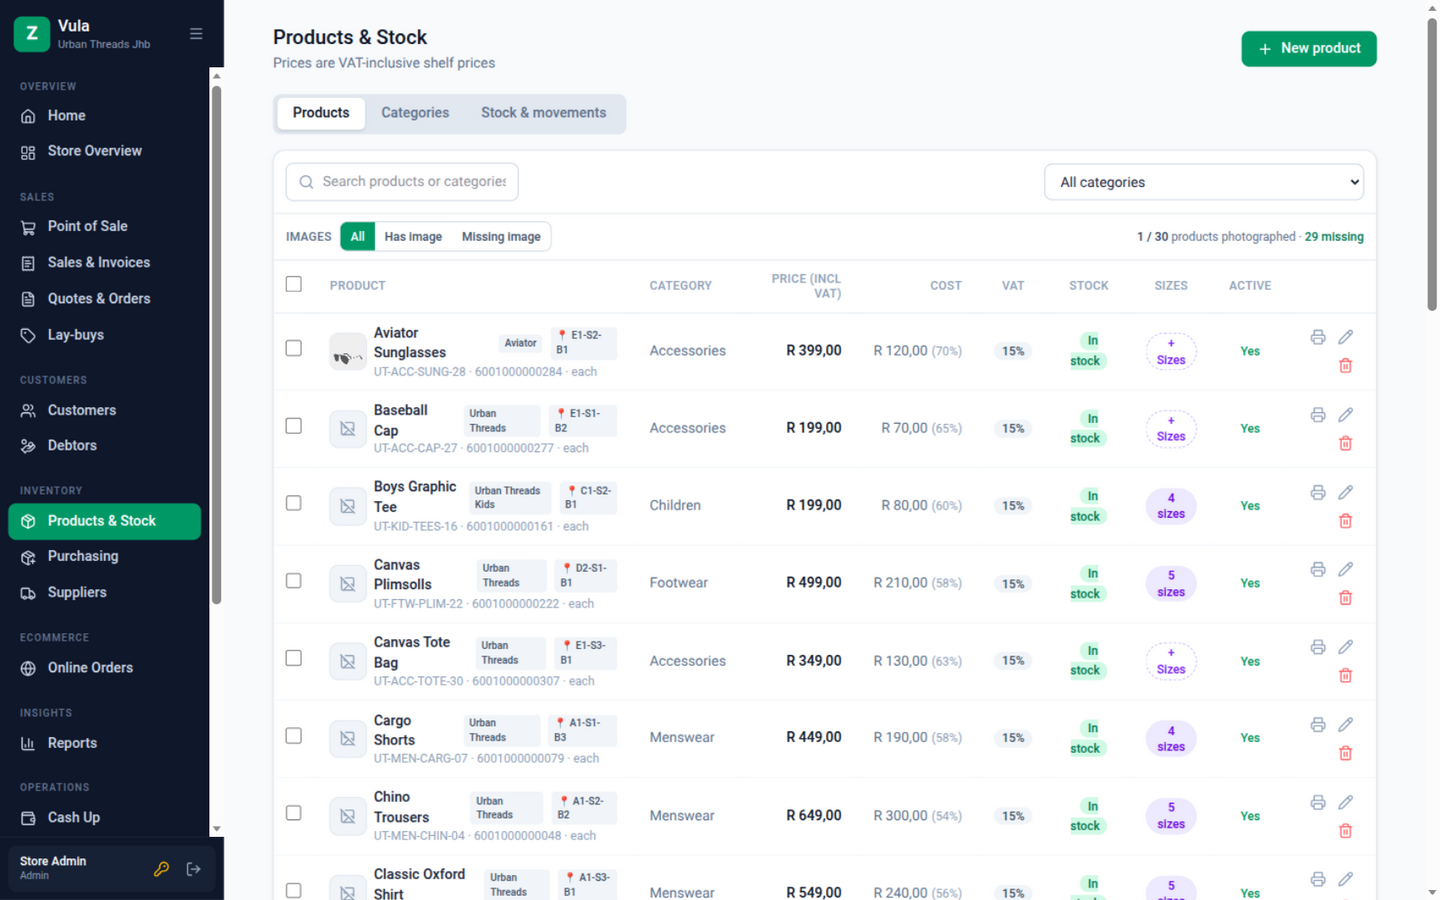Image resolution: width=1440 pixels, height=900 pixels.
Task: Add sizes to Aviator Sunglasses
Action: pos(1171,352)
